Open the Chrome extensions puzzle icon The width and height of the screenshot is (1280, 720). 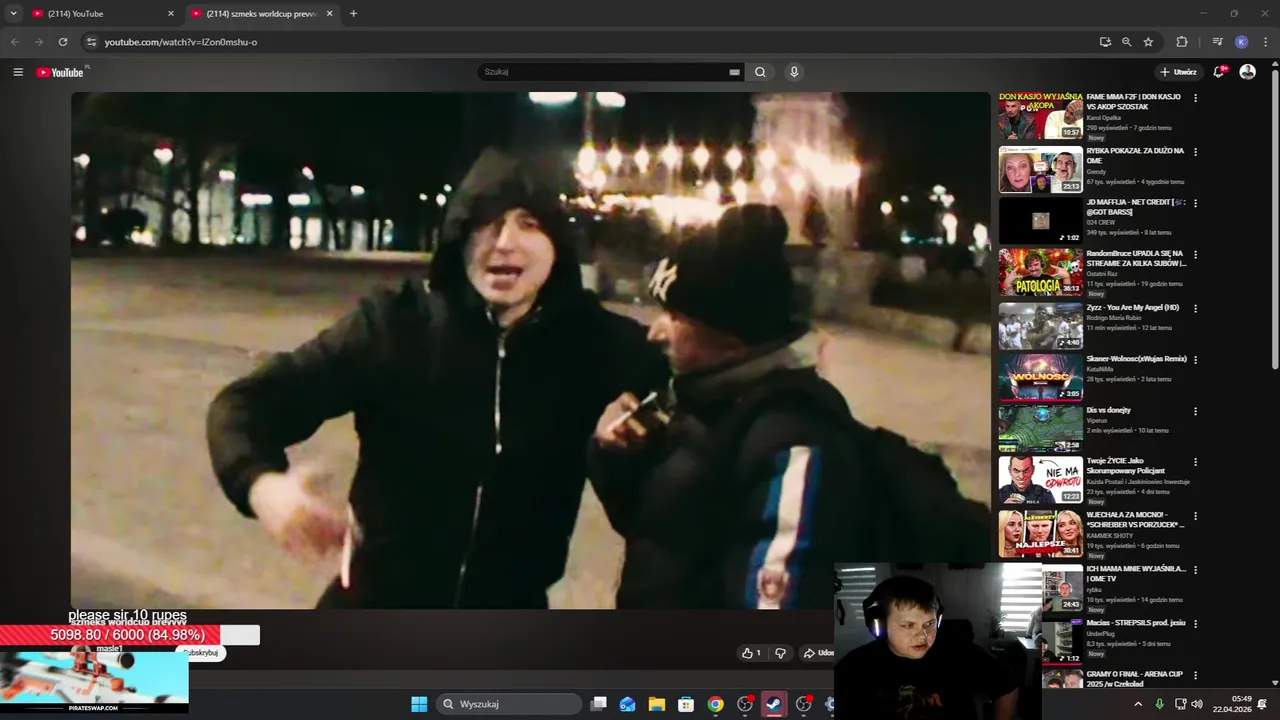coord(1182,42)
